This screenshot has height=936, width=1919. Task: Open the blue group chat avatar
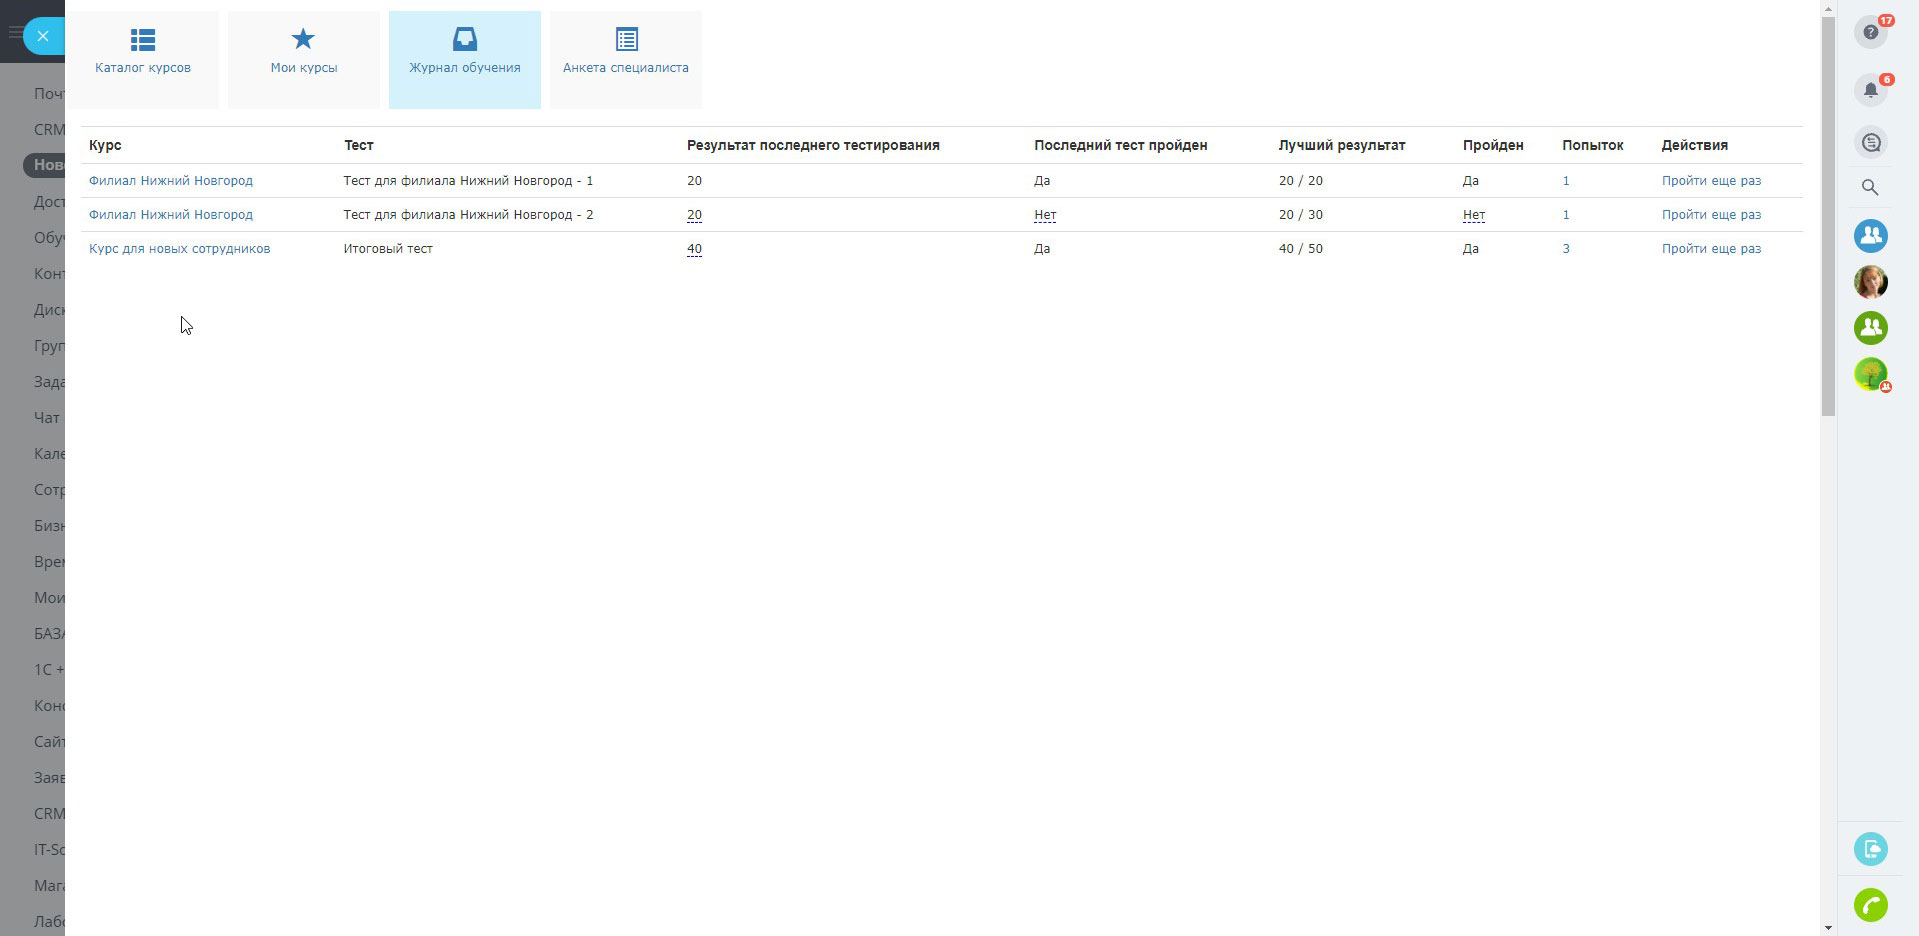pos(1871,236)
